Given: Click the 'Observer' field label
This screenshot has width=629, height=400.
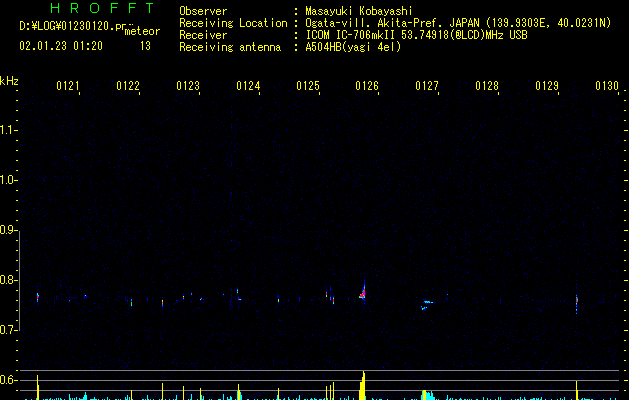Looking at the screenshot, I should (203, 11).
